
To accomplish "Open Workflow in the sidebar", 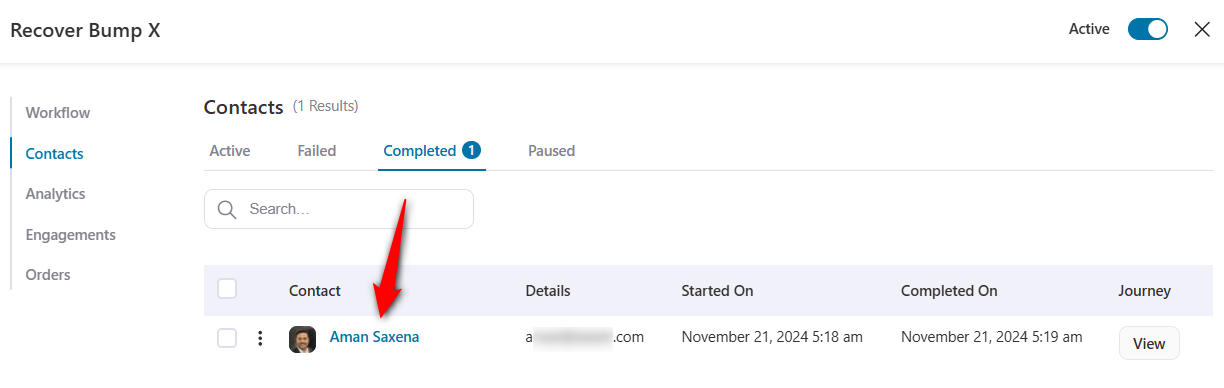I will 58,113.
